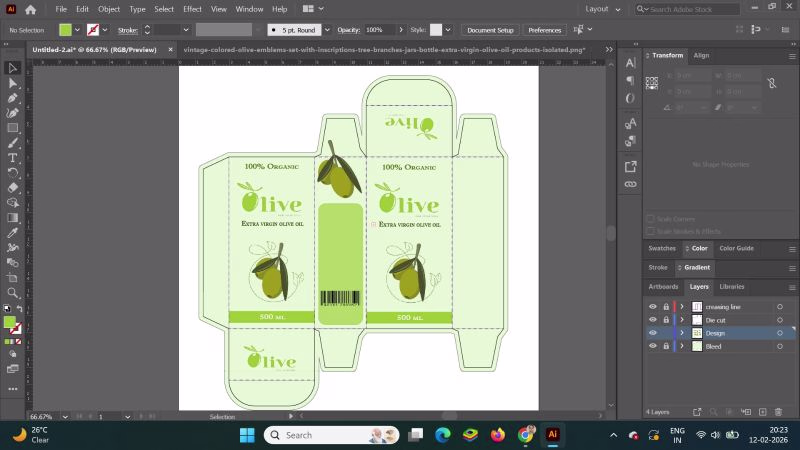
Task: Select the Paintbrush tool
Action: [x=13, y=143]
